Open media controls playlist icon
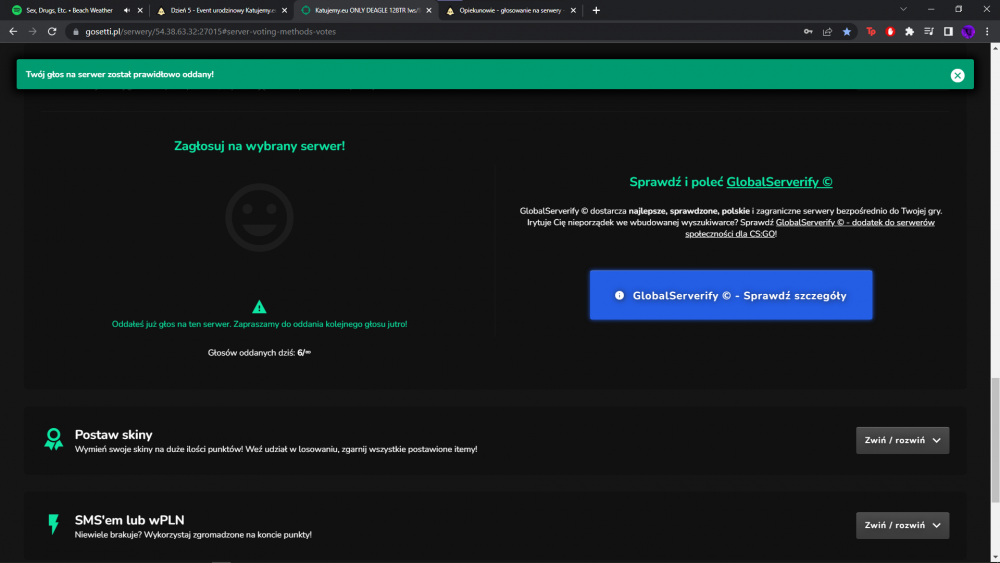Image resolution: width=1000 pixels, height=563 pixels. 929,31
